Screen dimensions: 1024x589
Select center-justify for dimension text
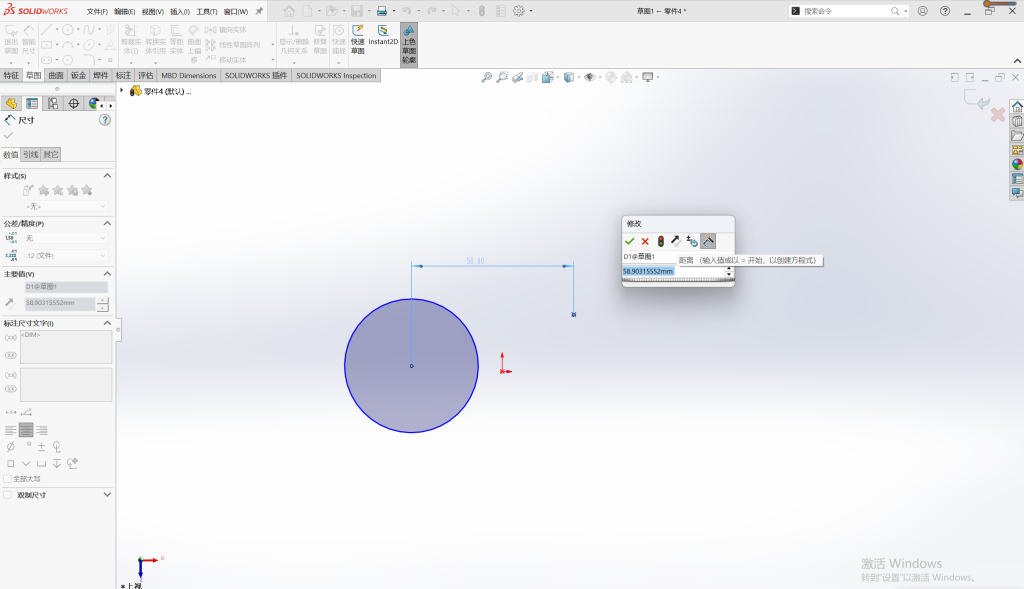click(26, 430)
